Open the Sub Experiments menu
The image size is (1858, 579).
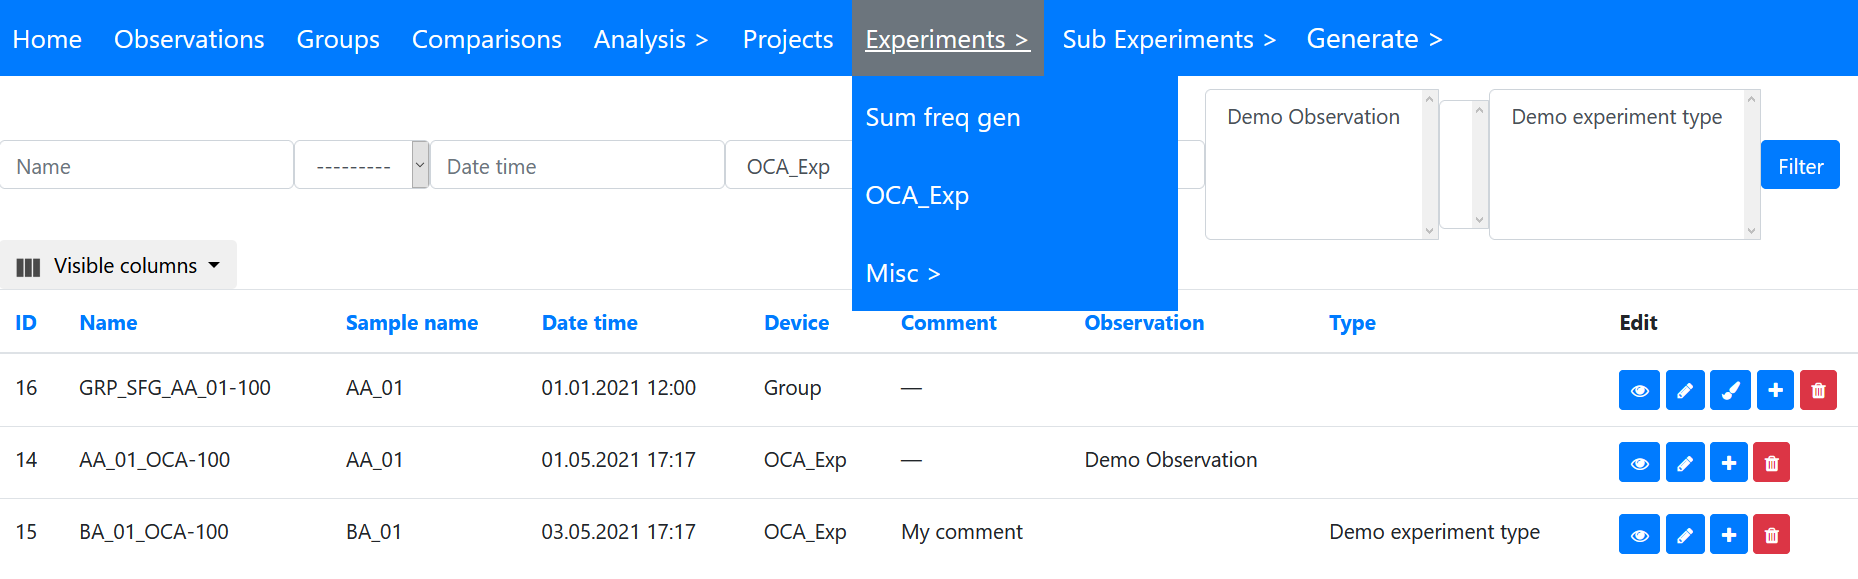point(1168,39)
